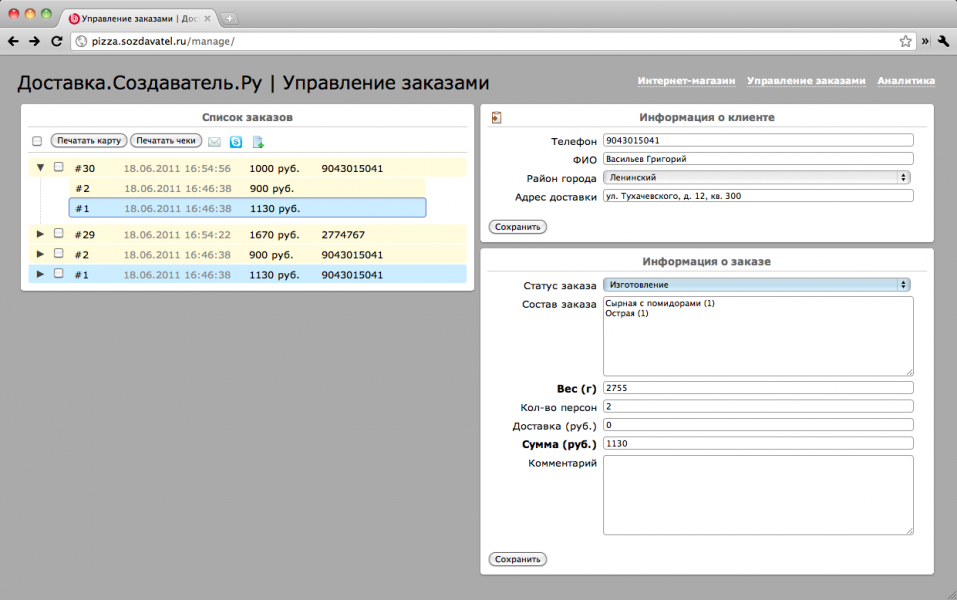Click into the Комментарий text area
957x600 pixels.
[x=757, y=495]
